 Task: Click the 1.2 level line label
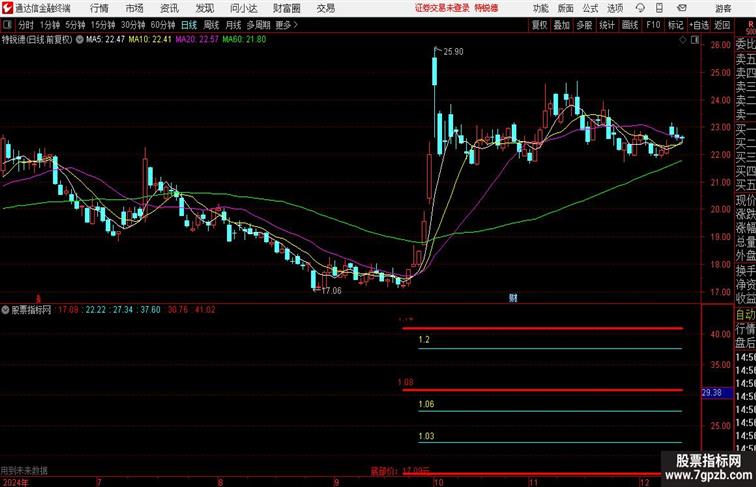(424, 339)
